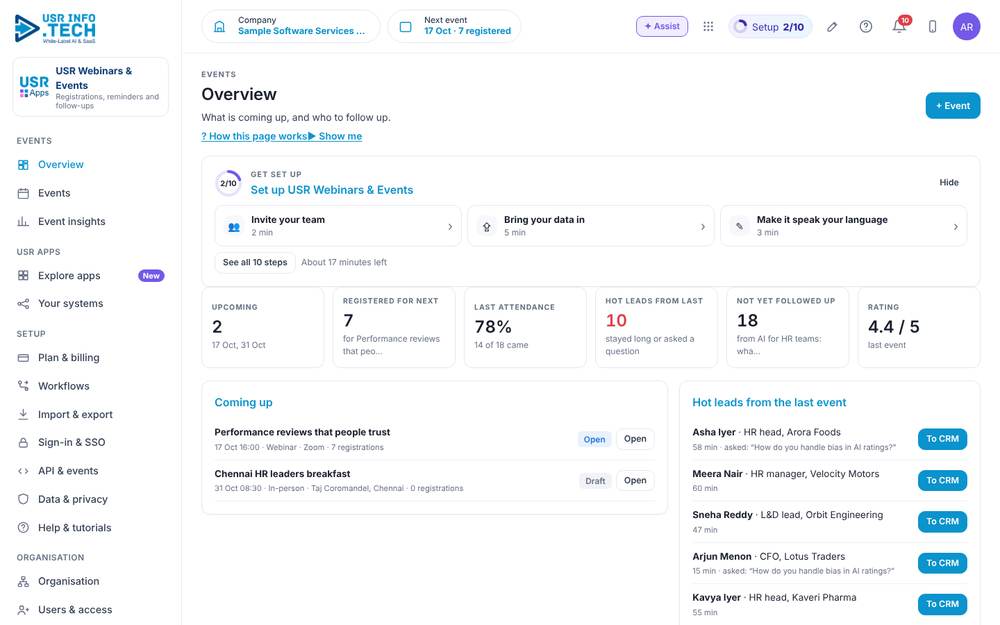
Task: Open Users & access in the sidebar
Action: point(91,610)
